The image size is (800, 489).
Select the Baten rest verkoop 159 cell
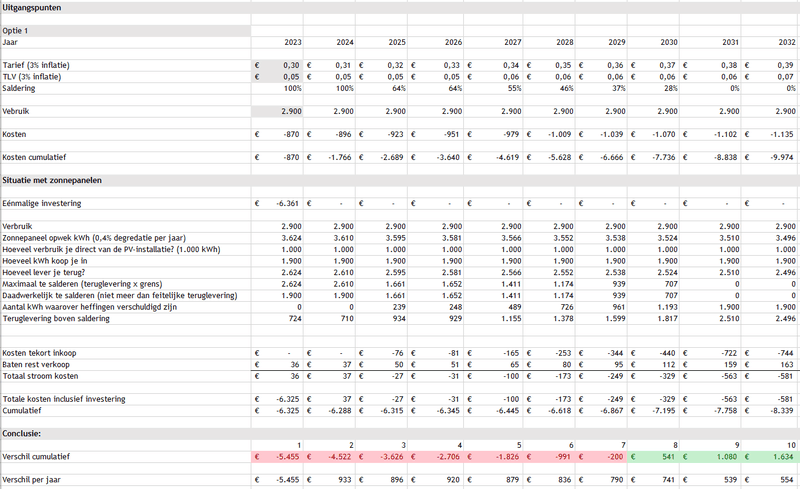(x=710, y=364)
